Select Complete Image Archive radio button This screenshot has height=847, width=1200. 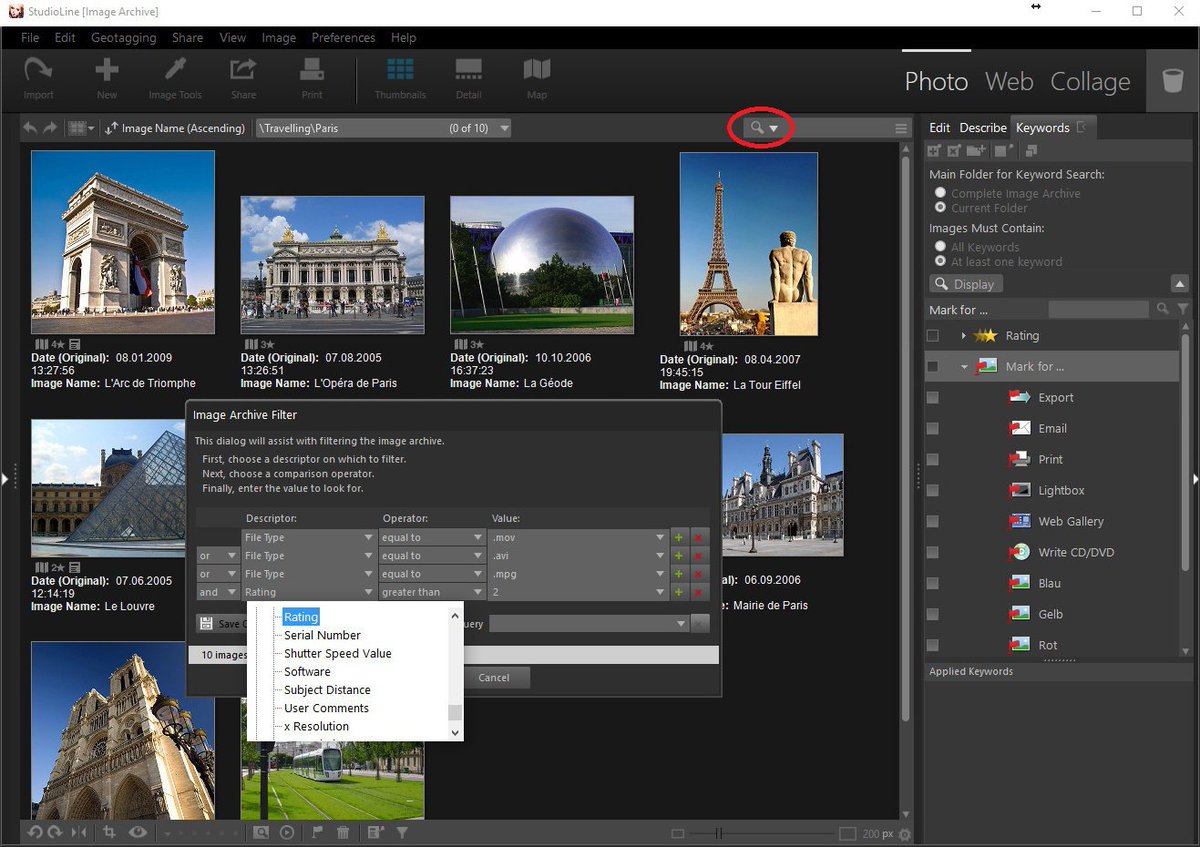click(940, 193)
